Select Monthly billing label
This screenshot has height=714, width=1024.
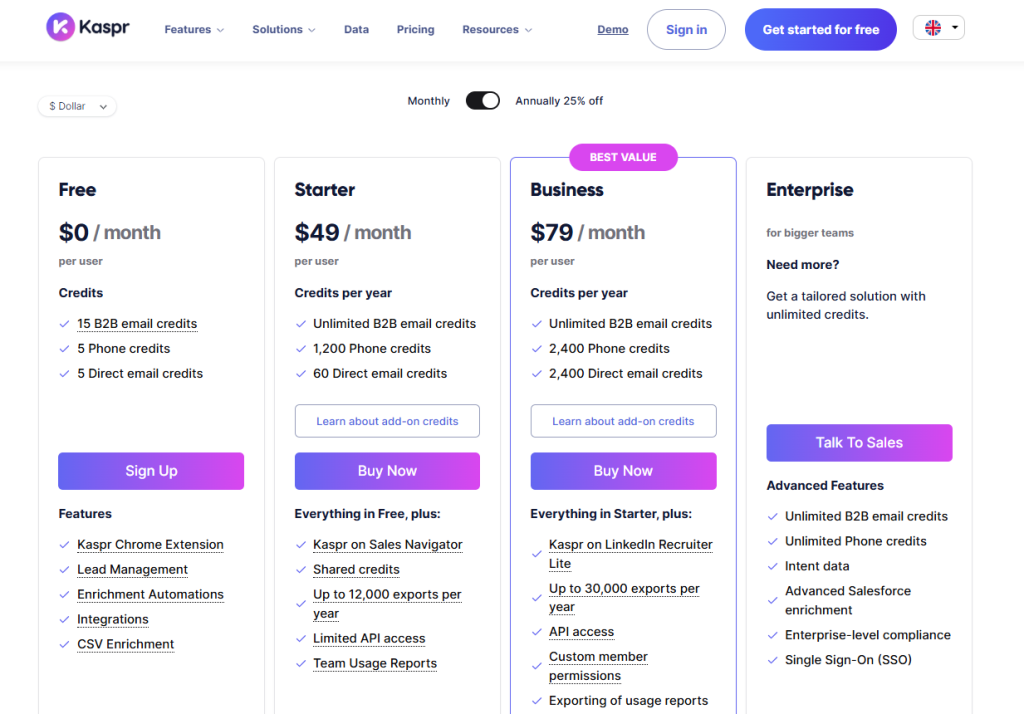pos(428,101)
